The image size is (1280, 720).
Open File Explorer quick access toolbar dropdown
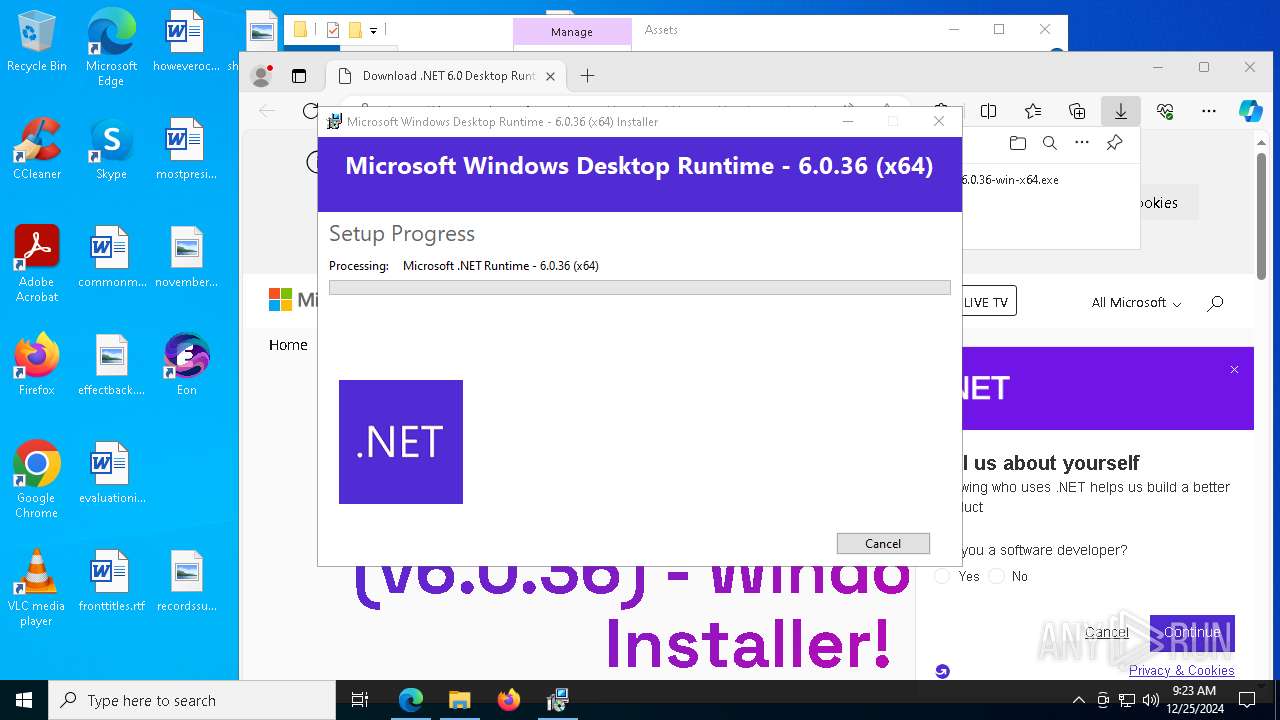tap(373, 31)
